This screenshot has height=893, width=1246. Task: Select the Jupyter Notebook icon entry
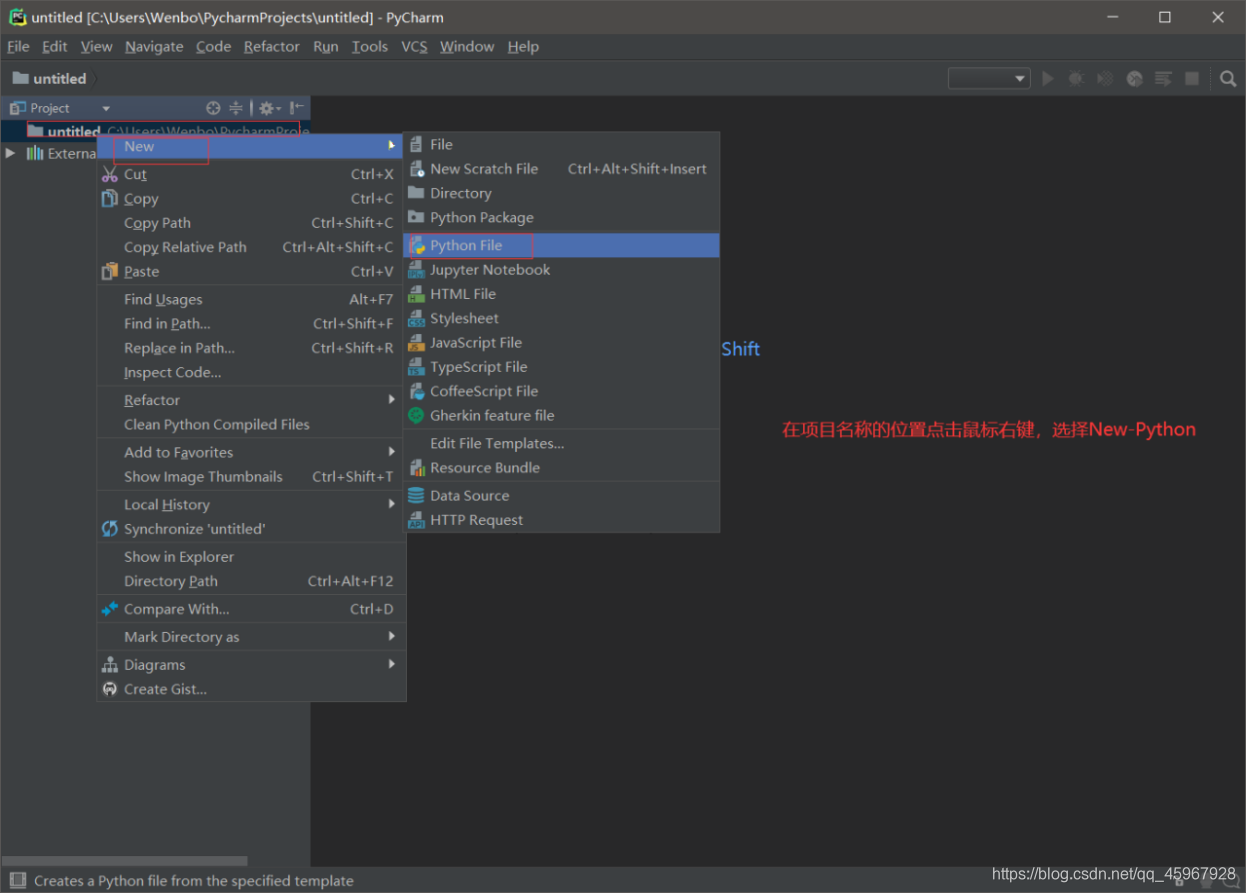(561, 270)
